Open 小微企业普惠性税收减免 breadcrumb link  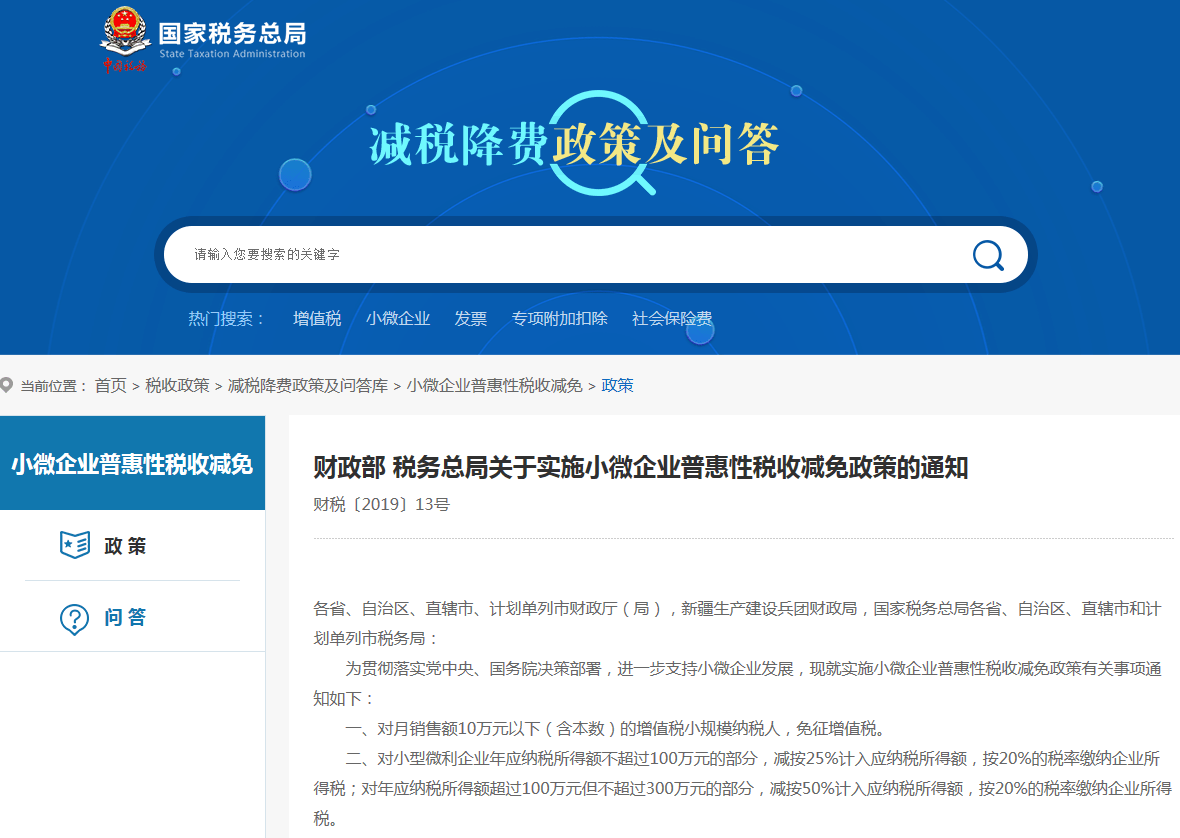coord(494,386)
